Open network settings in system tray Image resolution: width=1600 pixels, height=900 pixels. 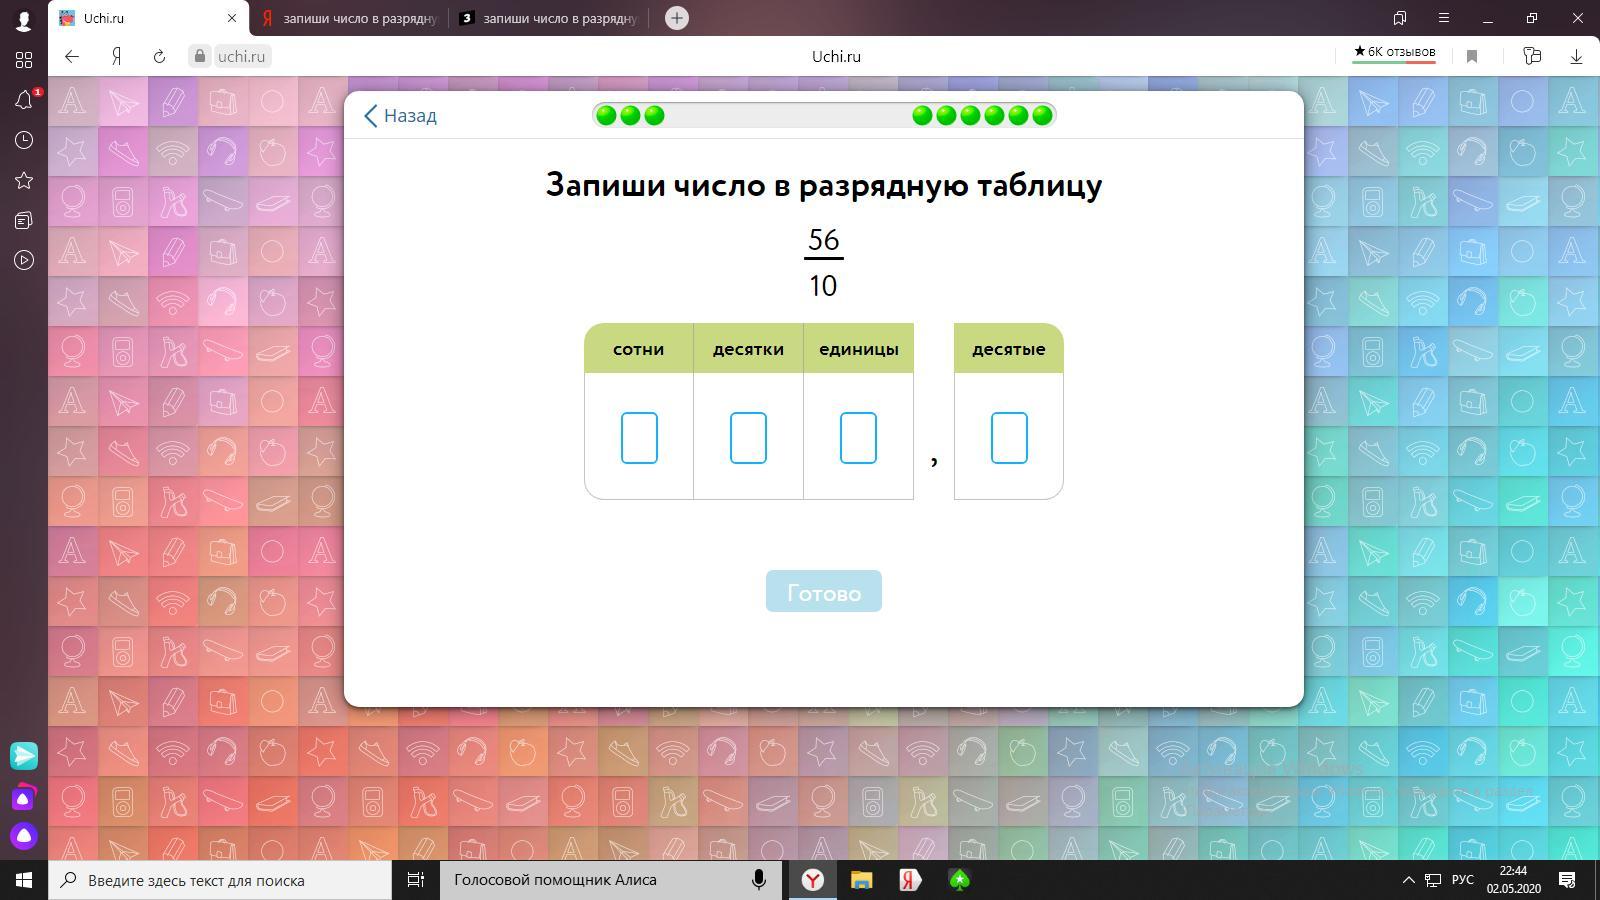point(1433,880)
